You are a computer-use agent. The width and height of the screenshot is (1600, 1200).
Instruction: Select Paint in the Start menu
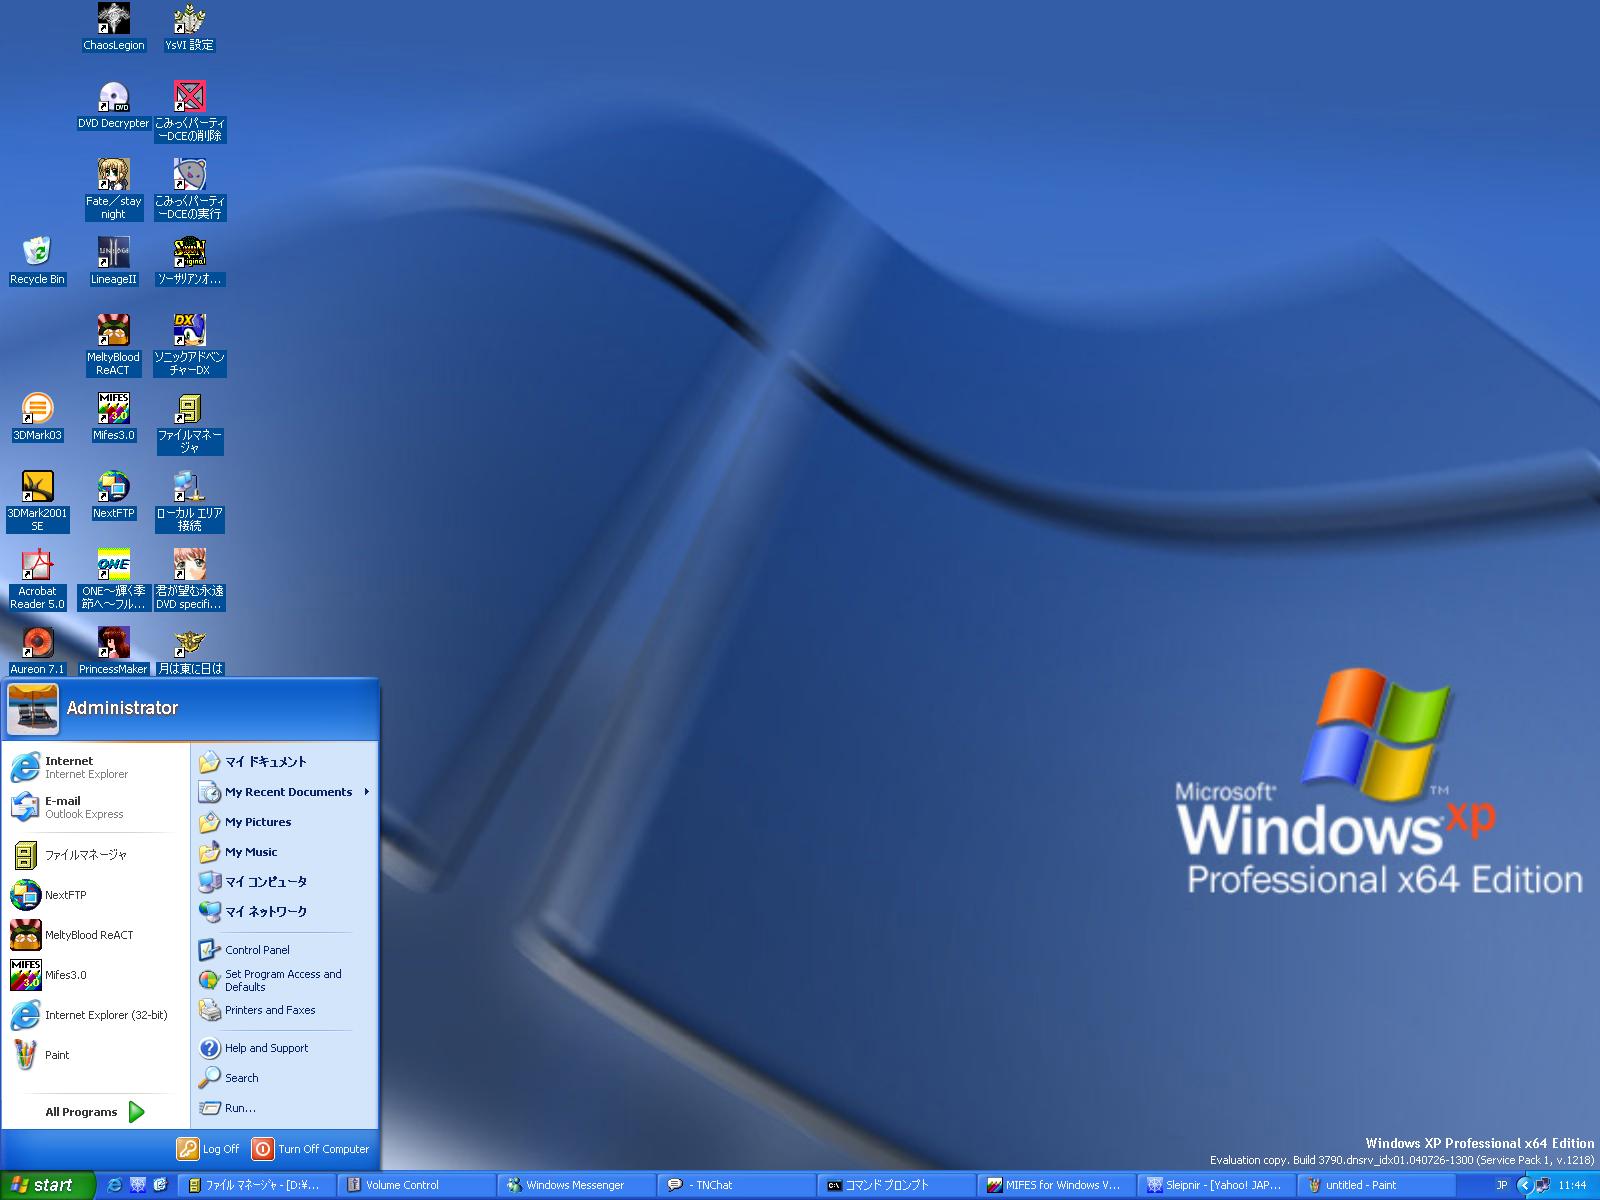pyautogui.click(x=57, y=1055)
